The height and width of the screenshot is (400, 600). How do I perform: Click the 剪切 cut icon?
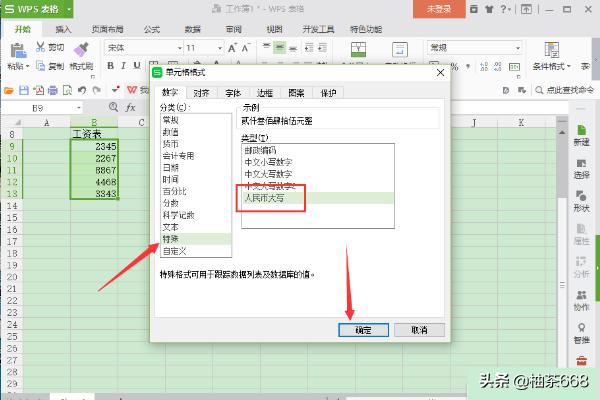click(48, 48)
